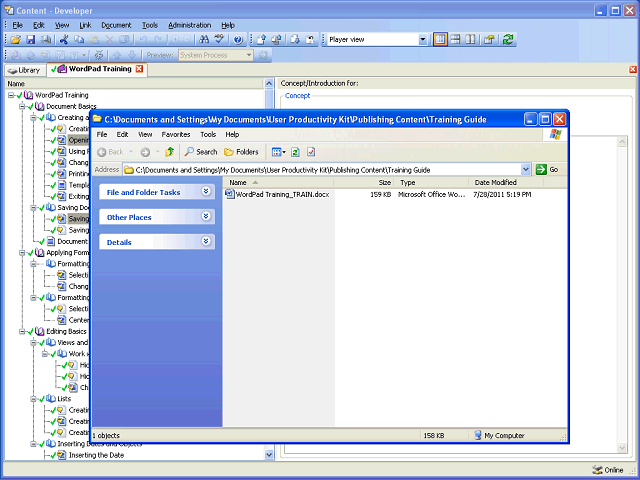Collapse the Document Basics tree node
Viewport: 640px width, 480px height.
pos(22,107)
